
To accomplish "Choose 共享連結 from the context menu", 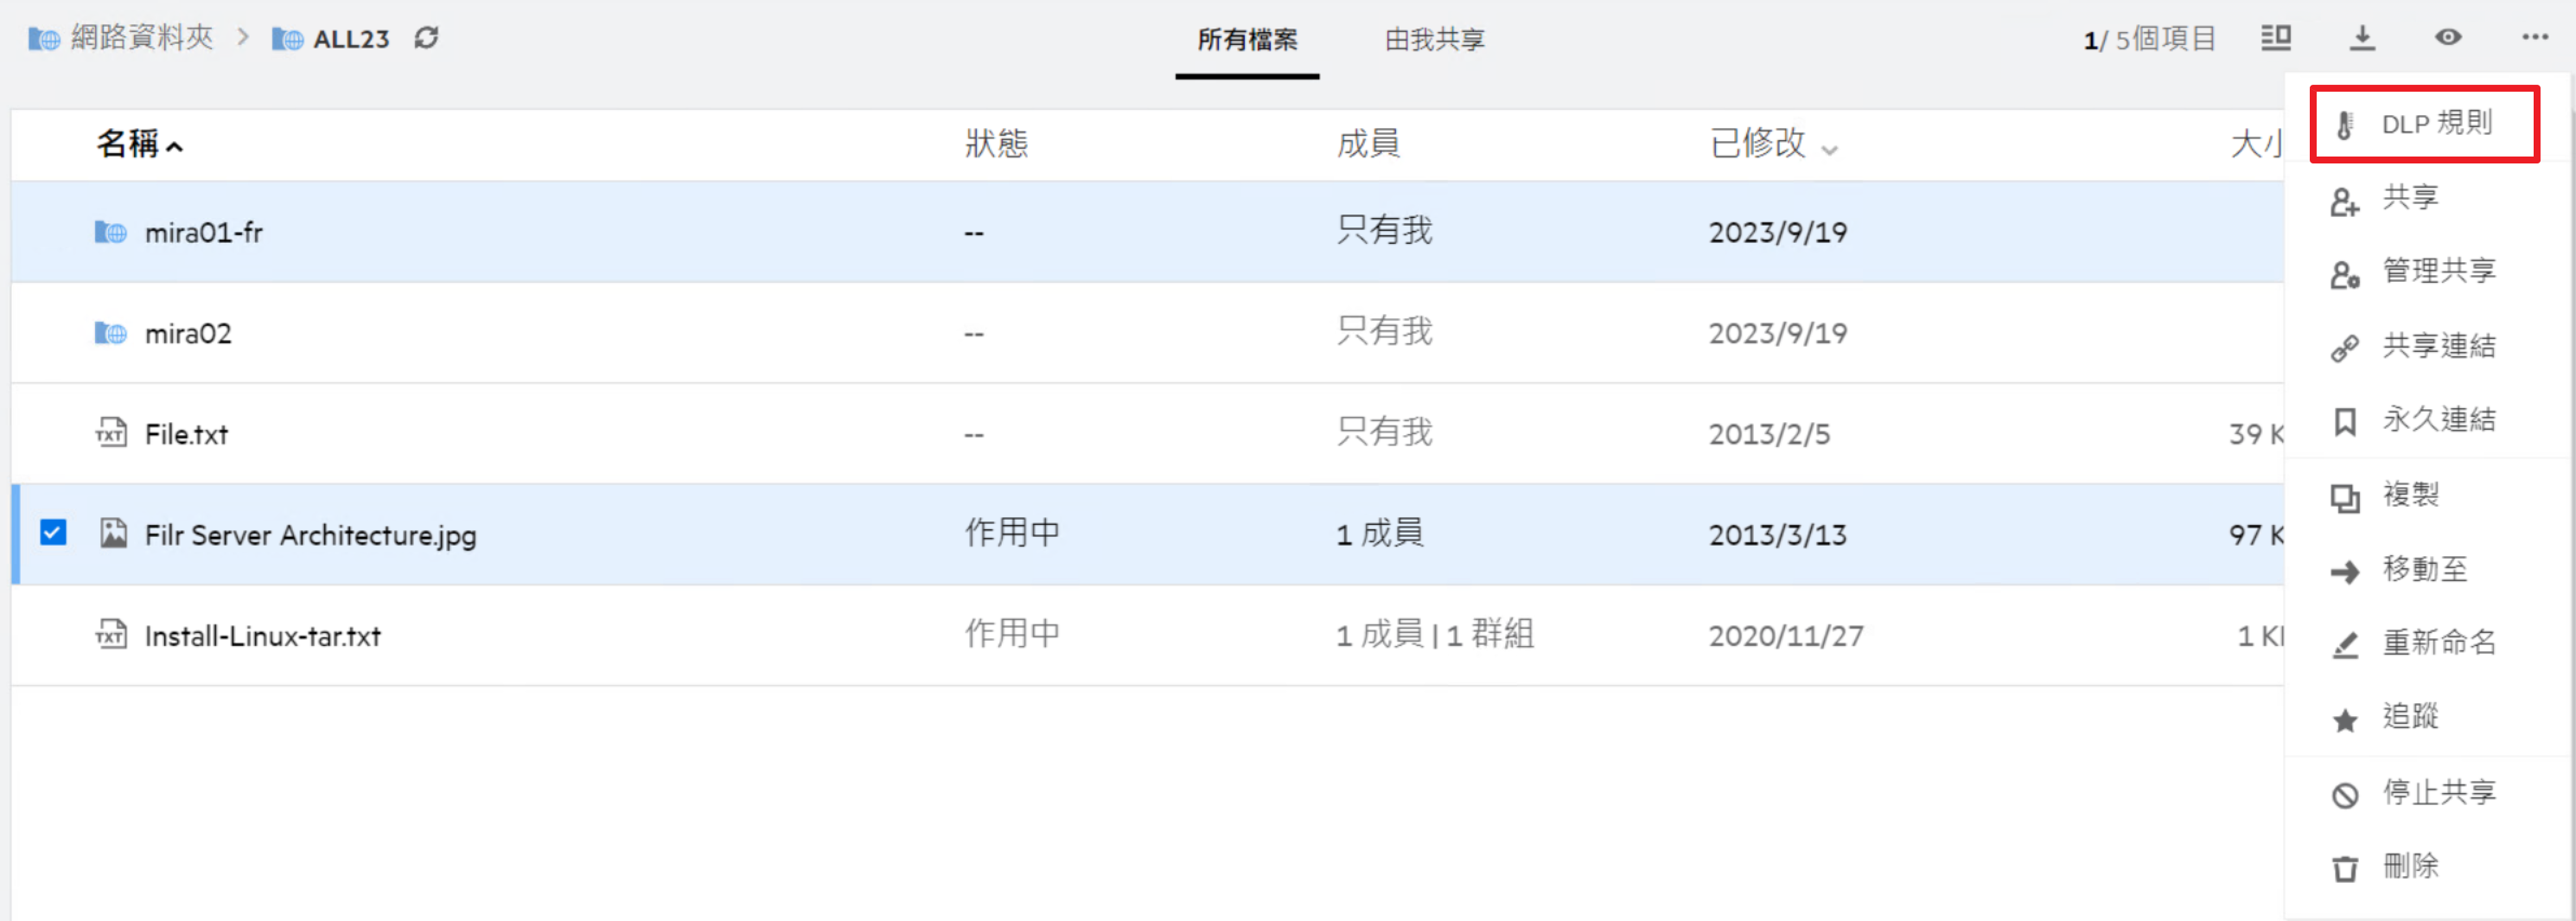I will point(2438,346).
